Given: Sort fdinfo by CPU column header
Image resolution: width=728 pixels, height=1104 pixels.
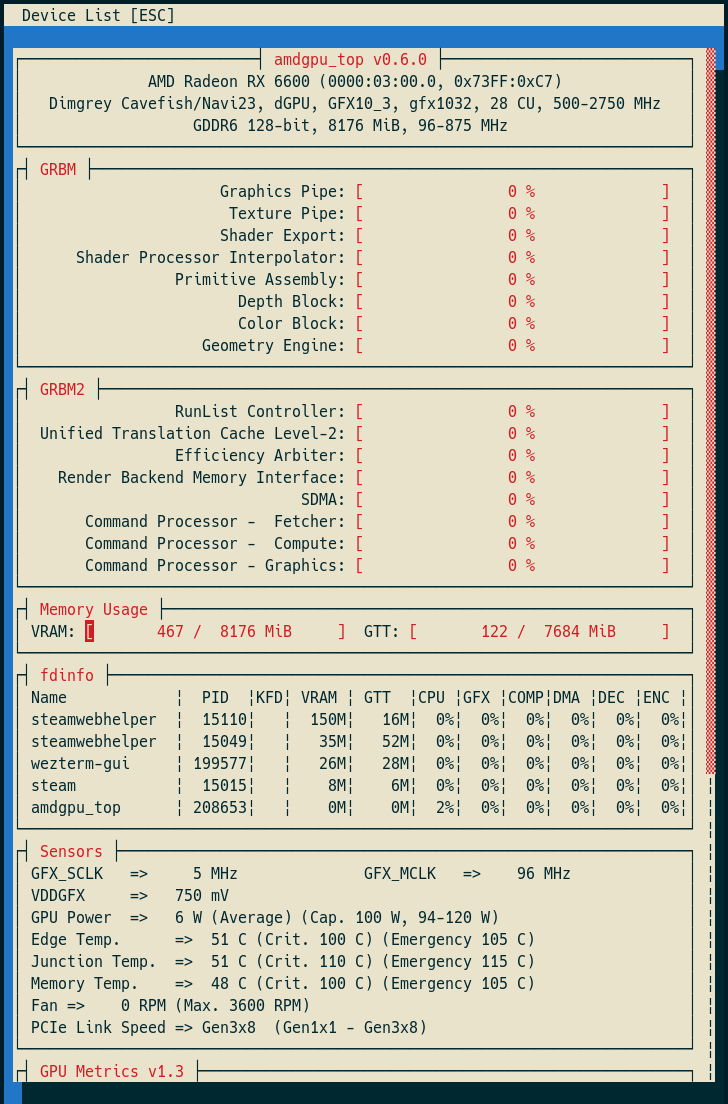Looking at the screenshot, I should point(431,698).
